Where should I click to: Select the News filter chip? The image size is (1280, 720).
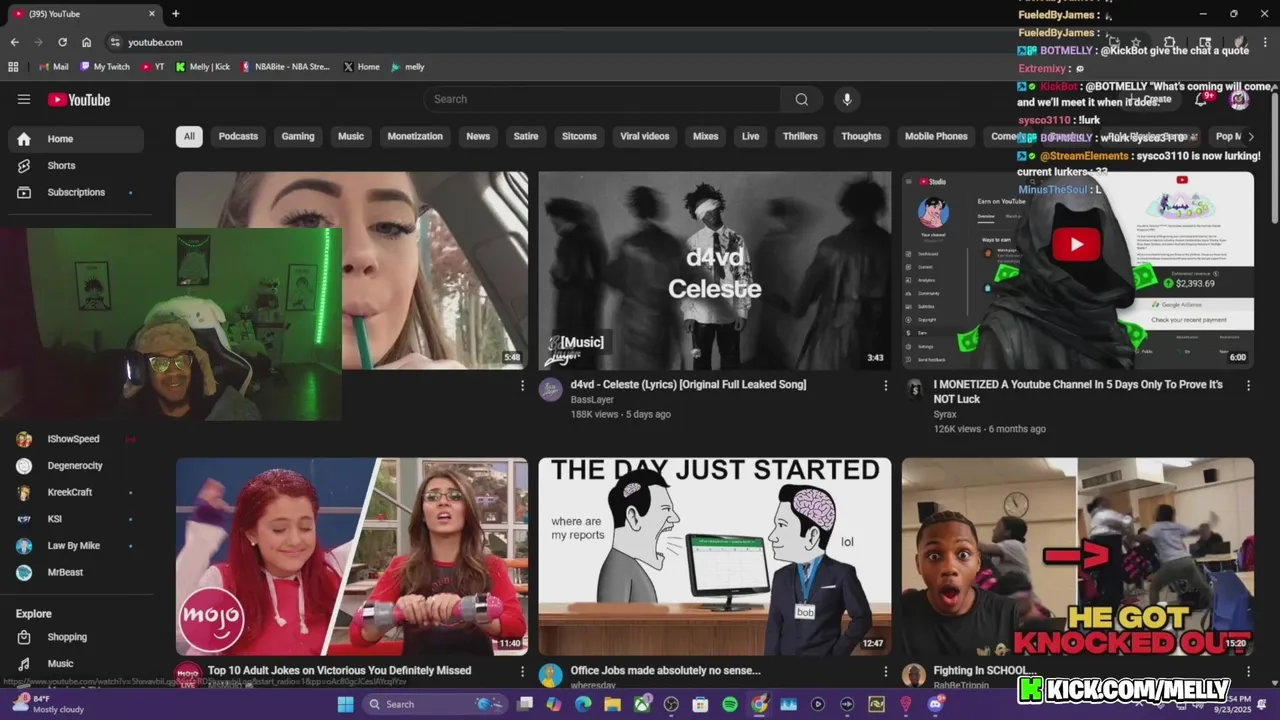(478, 136)
